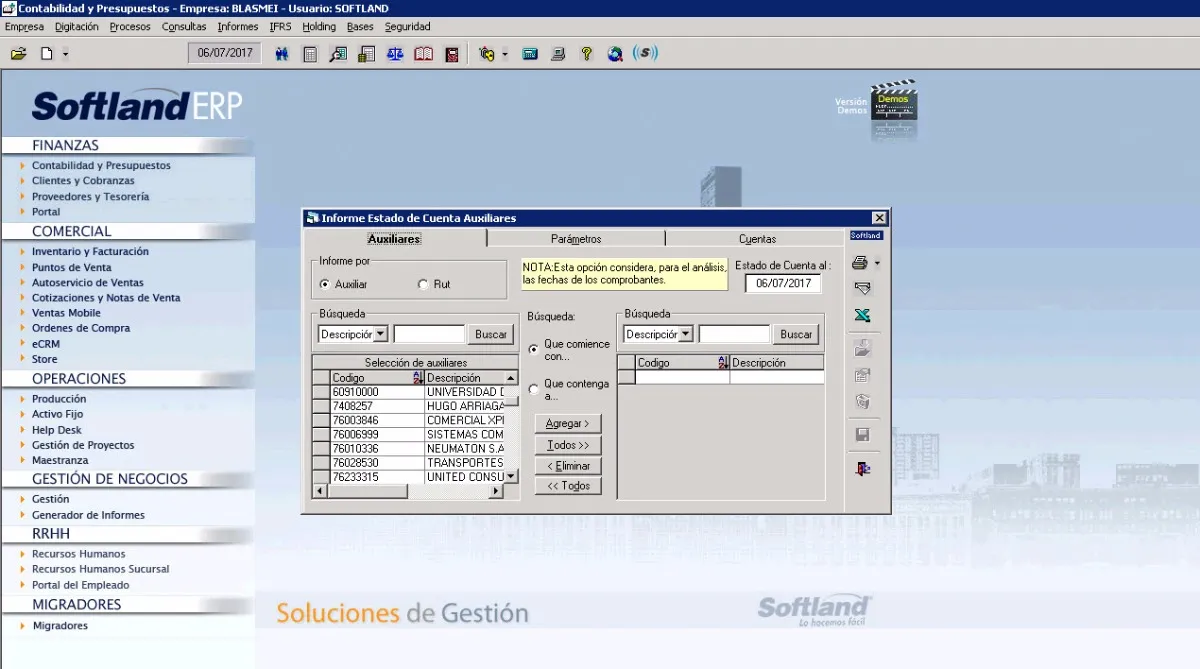The width and height of the screenshot is (1200, 669).
Task: Open Generador de Informes in sidebar
Action: point(88,515)
